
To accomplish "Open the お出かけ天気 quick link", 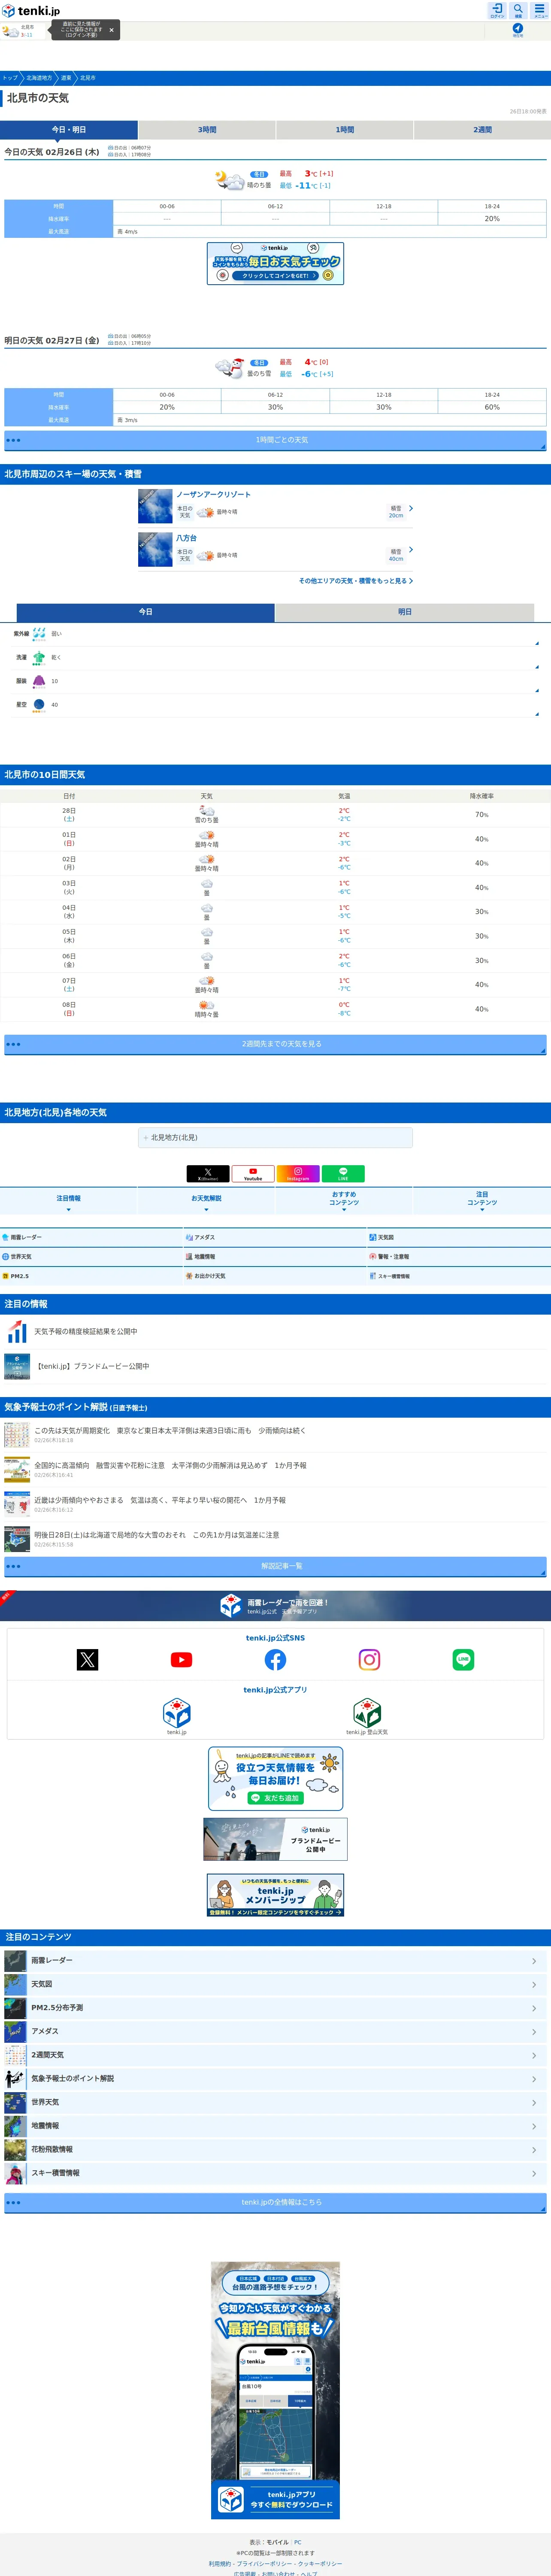I will 275,1277.
